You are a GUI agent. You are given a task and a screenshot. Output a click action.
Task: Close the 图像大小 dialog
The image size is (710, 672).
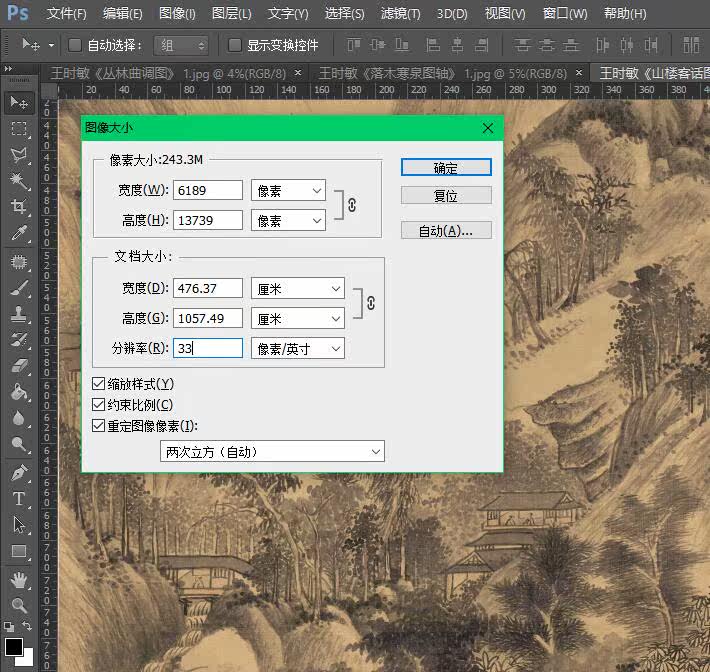488,128
